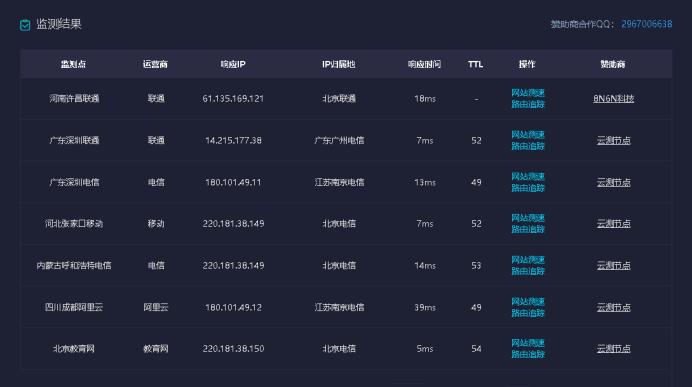Open 云测节点 link in 广东深圳电信 row
Viewport: 692px width, 387px height.
pos(613,182)
